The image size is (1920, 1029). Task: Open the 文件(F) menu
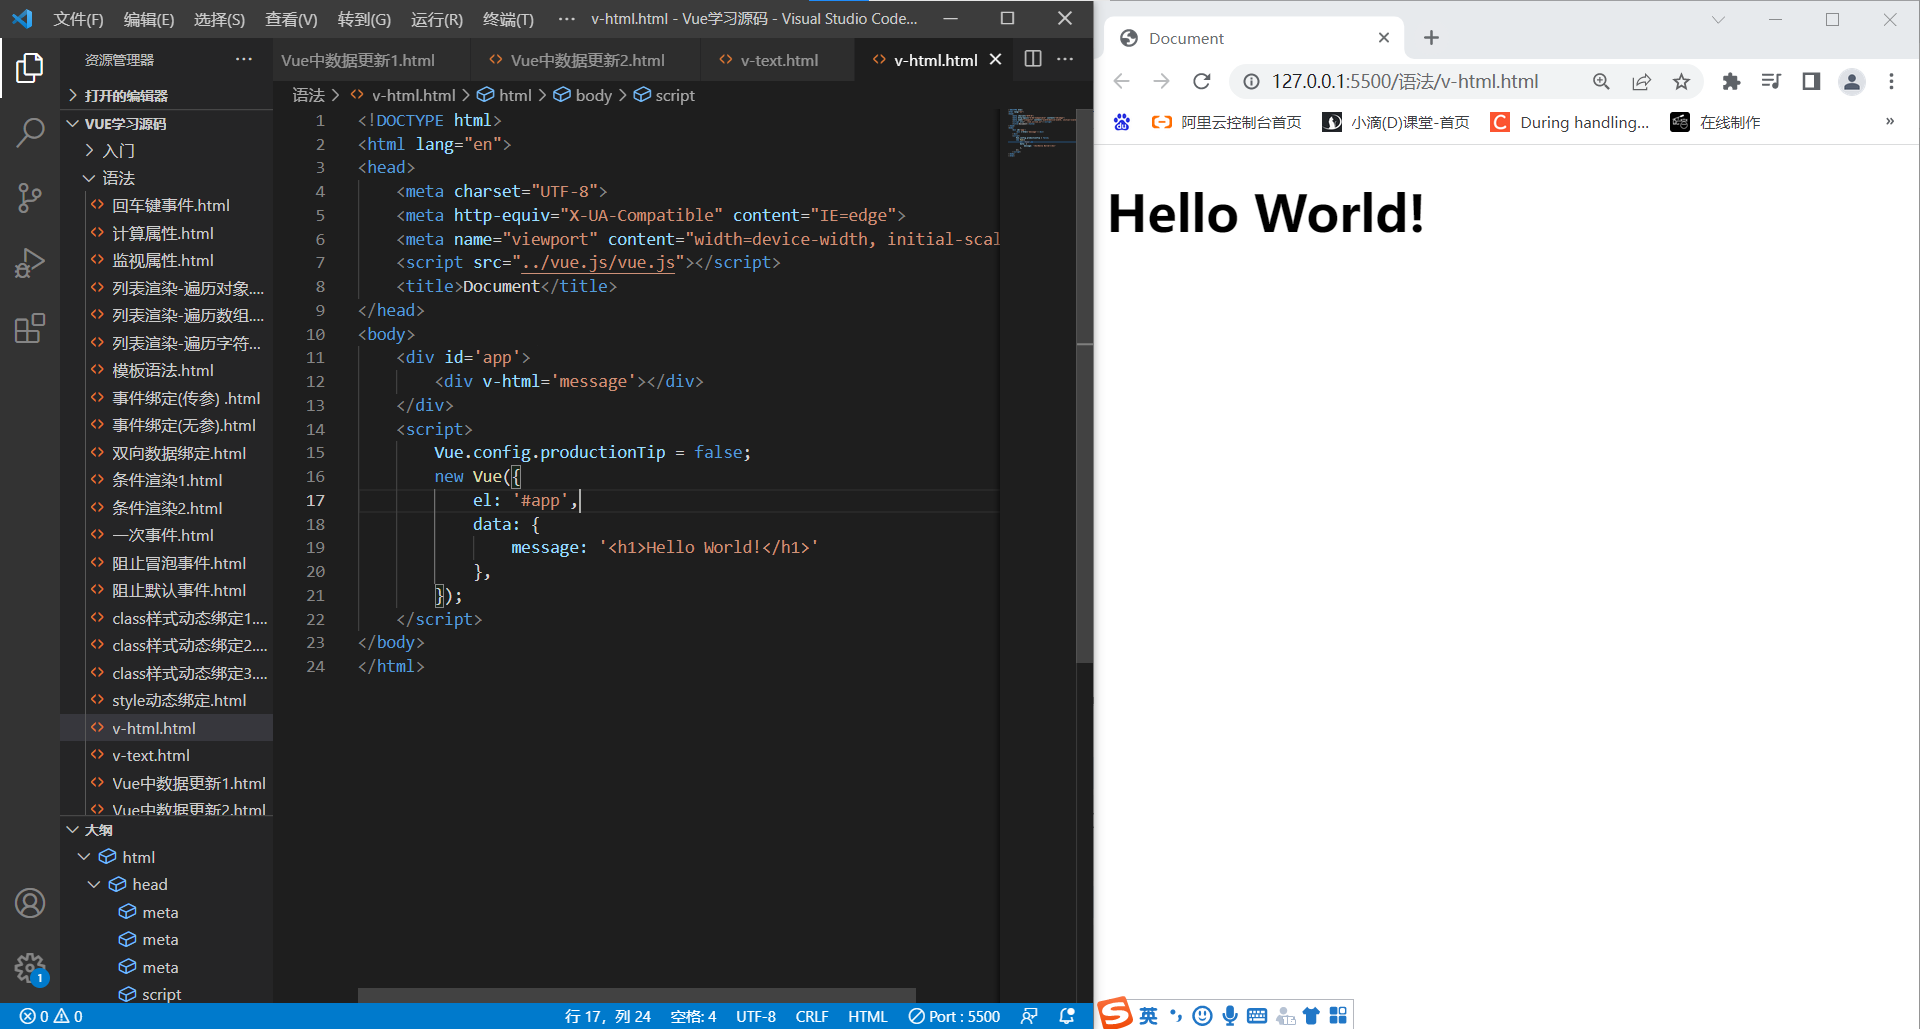(78, 19)
